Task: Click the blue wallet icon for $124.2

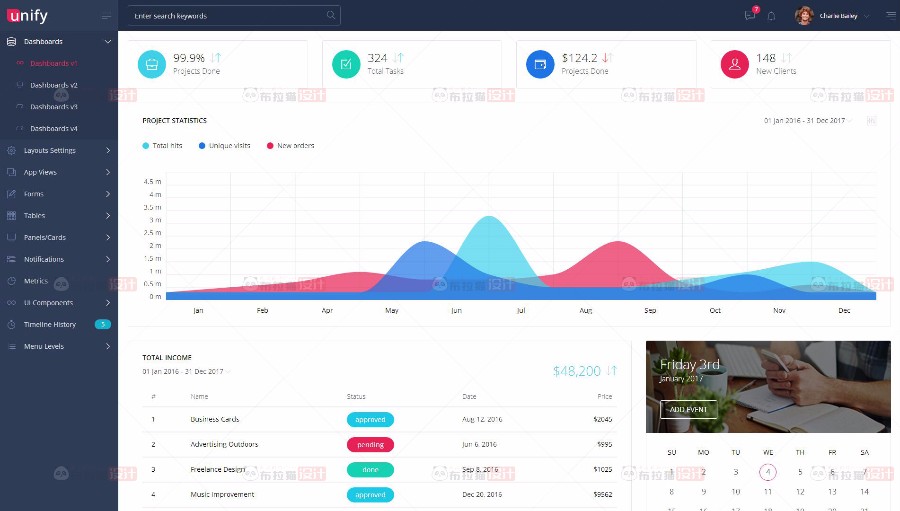Action: pyautogui.click(x=540, y=64)
